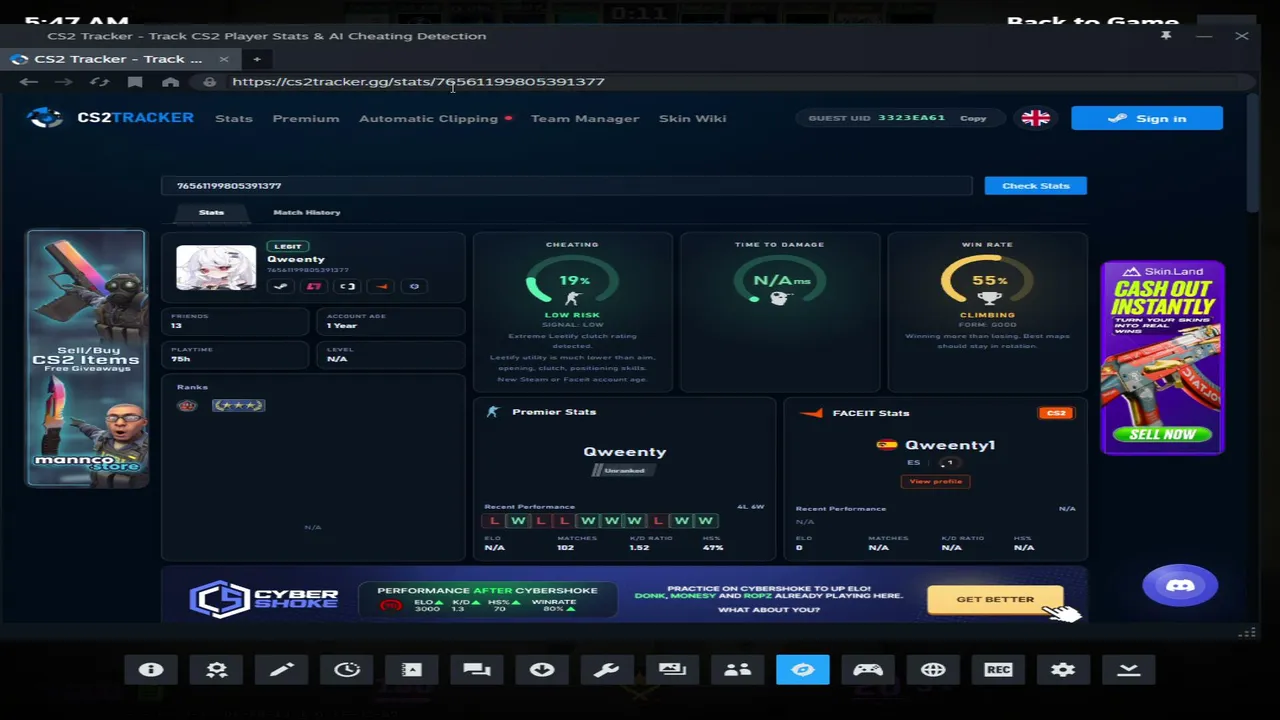Click the CS2TRACKER logo

tap(111, 118)
